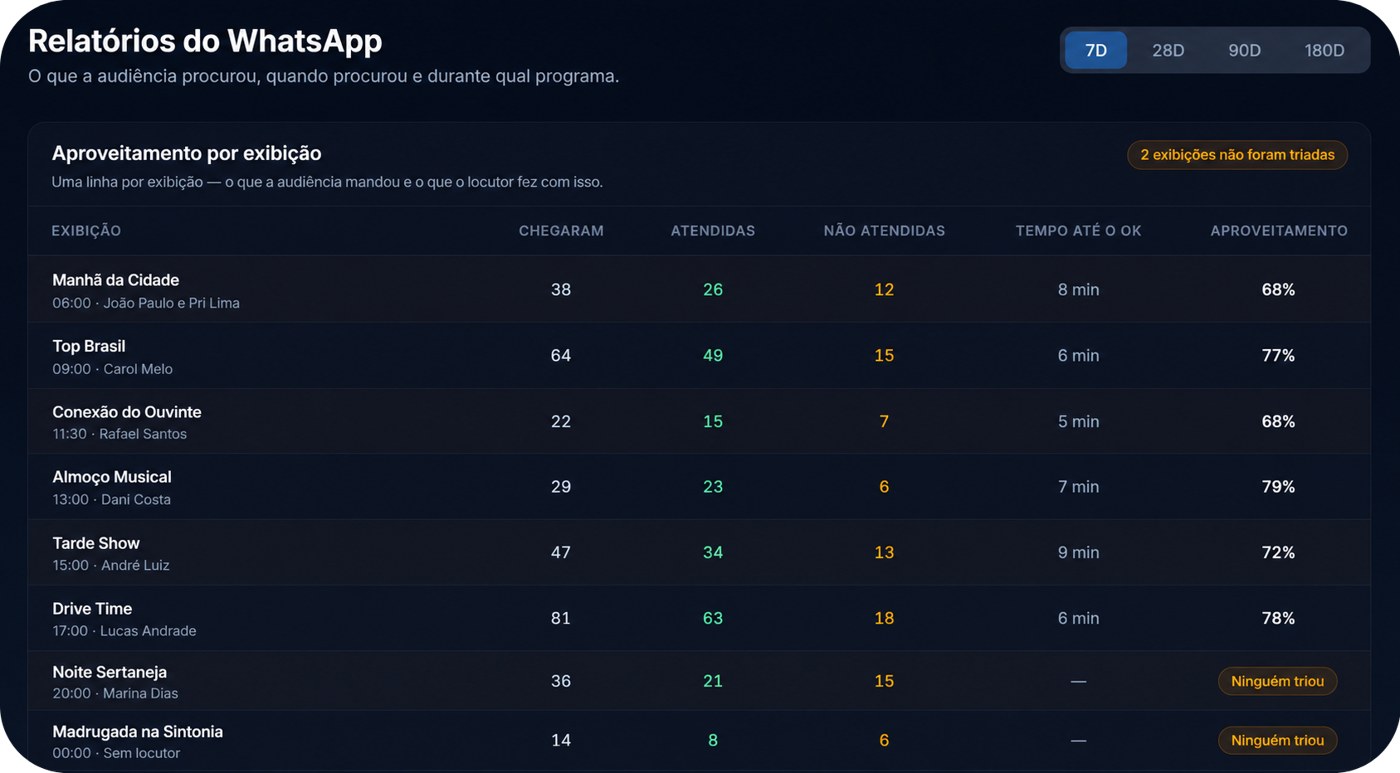Viewport: 1400px width, 773px height.
Task: Choose the 180D time range
Action: point(1324,50)
